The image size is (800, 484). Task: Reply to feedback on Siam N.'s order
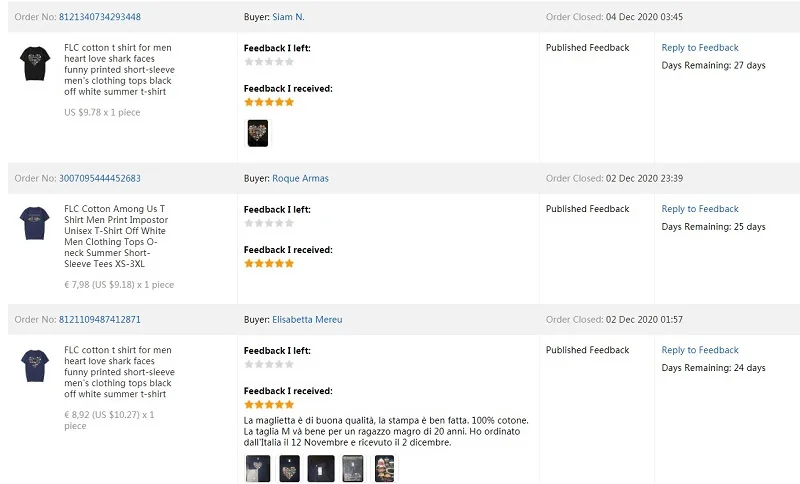[x=700, y=48]
